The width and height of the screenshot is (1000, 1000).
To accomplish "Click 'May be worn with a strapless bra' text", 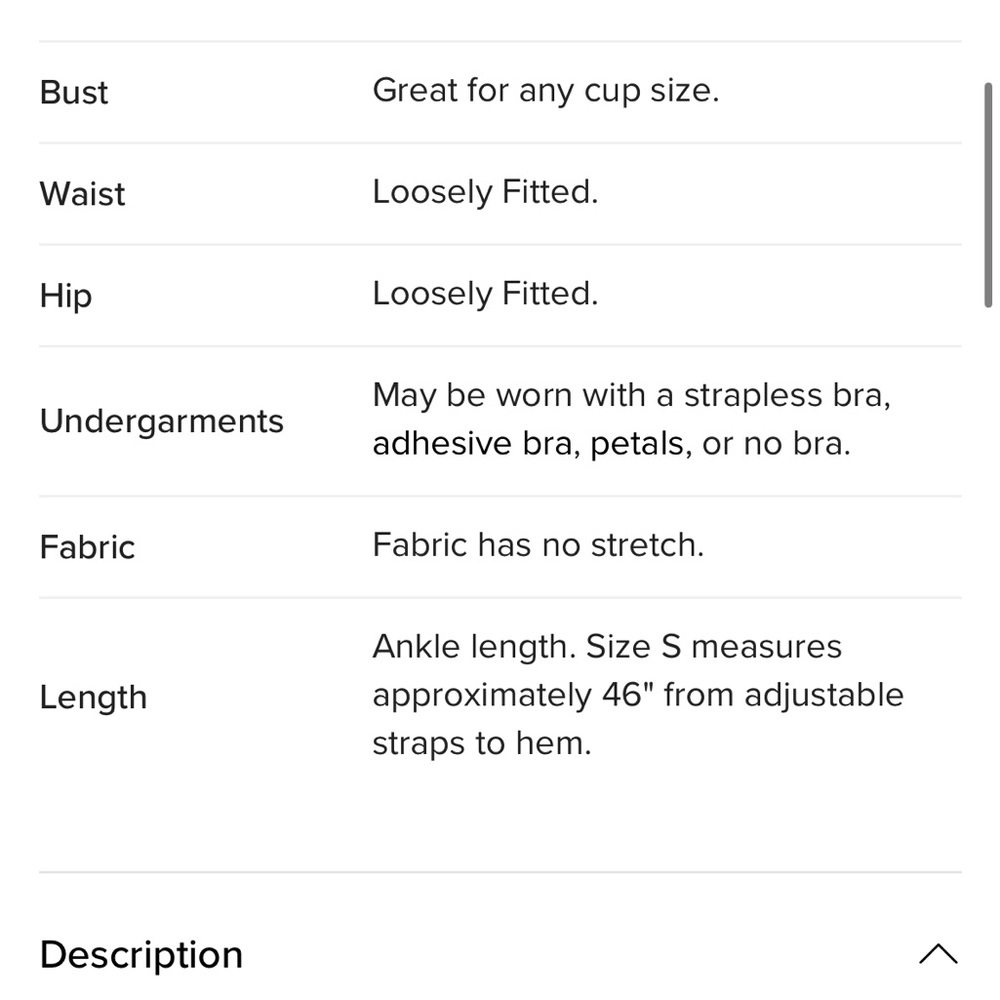I will [x=631, y=396].
